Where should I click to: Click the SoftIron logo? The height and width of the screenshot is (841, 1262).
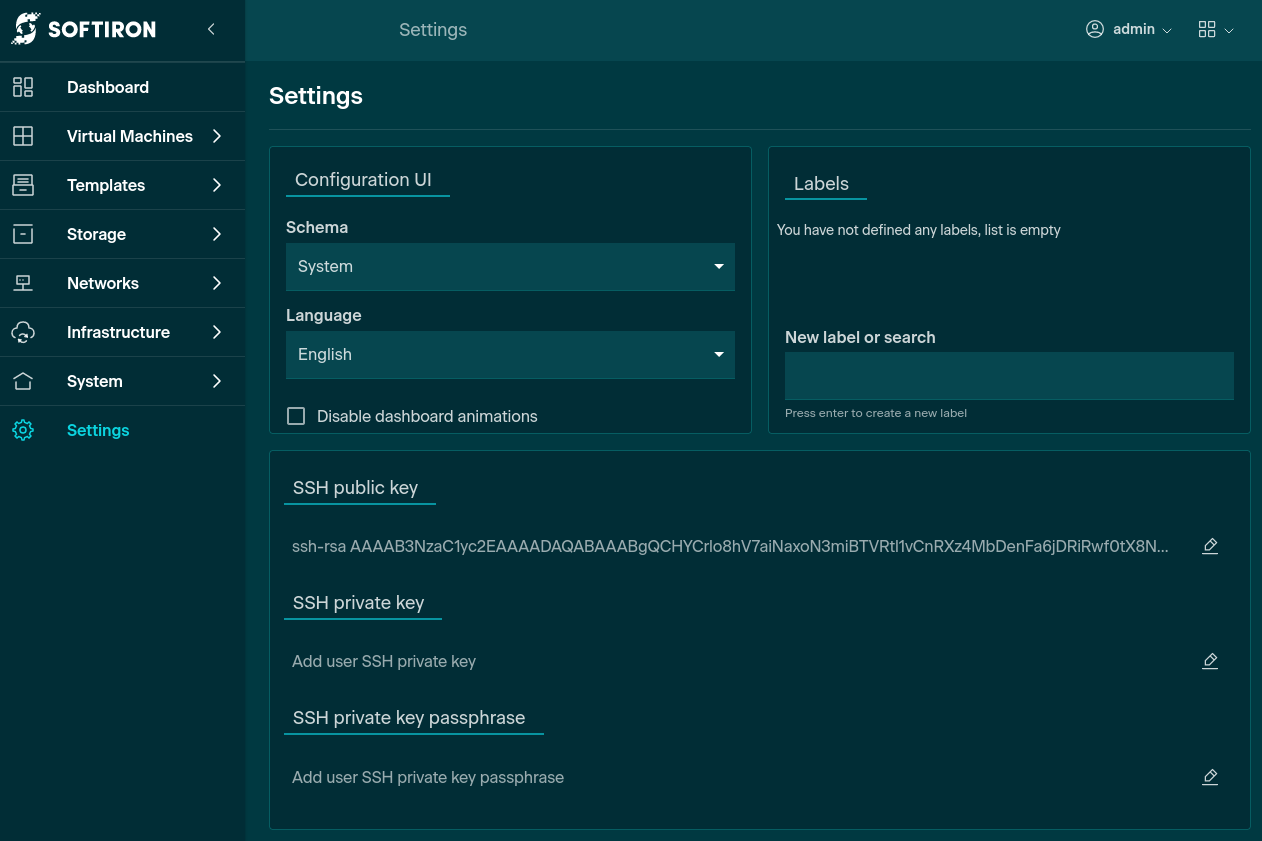[x=84, y=30]
